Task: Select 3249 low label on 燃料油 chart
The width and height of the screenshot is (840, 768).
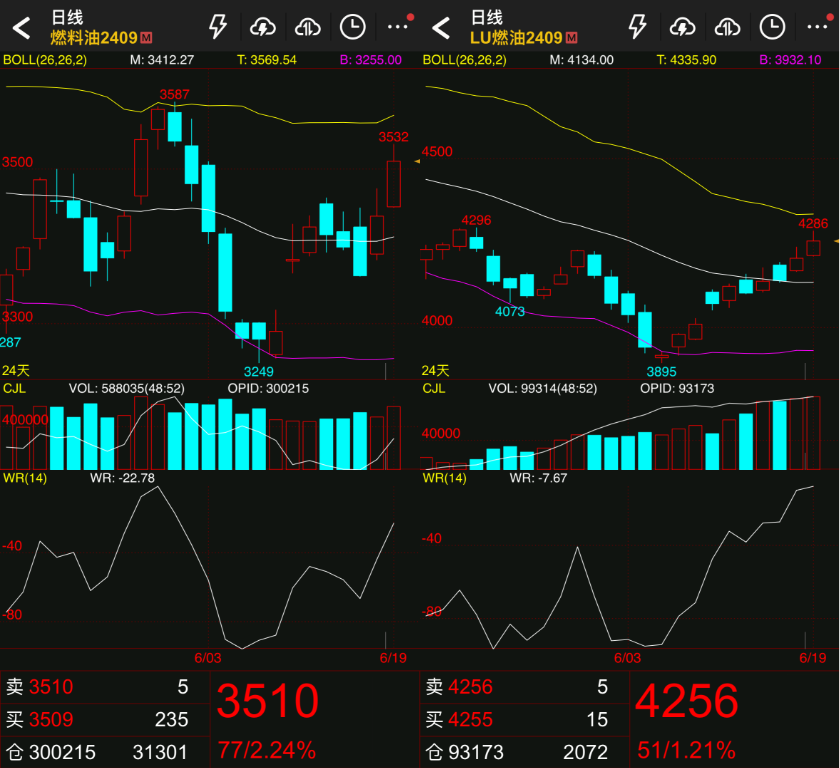Action: 259,372
